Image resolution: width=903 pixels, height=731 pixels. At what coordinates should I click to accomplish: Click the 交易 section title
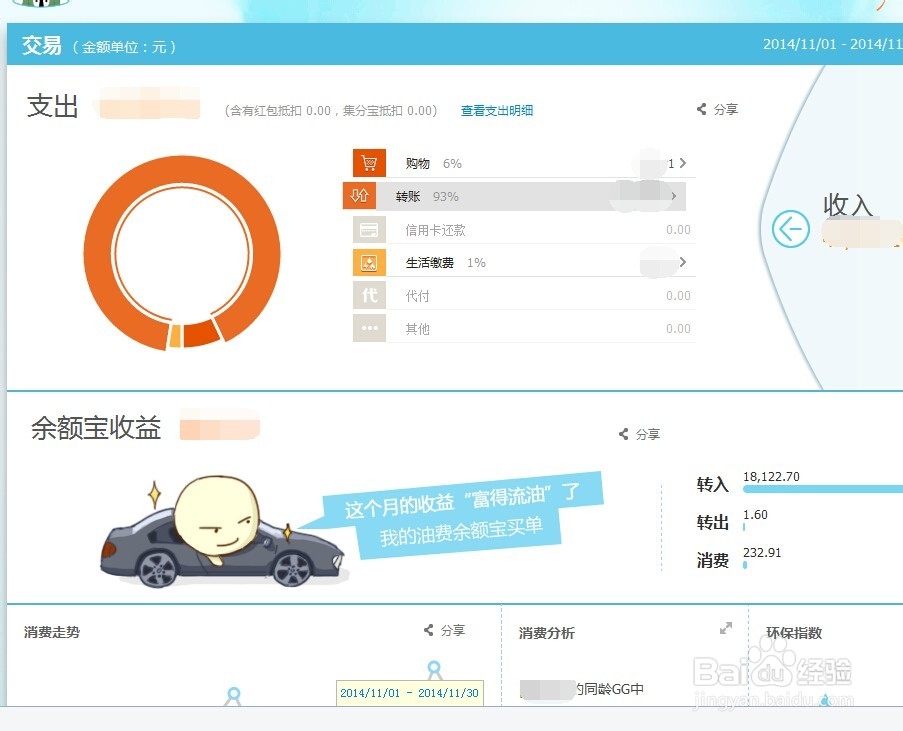41,45
